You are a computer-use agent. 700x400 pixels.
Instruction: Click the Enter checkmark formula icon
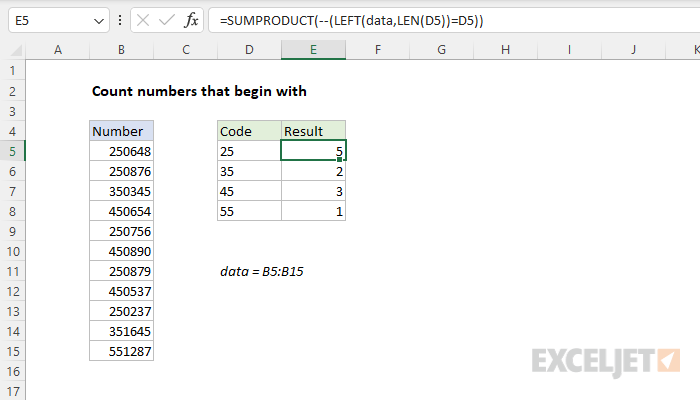167,21
